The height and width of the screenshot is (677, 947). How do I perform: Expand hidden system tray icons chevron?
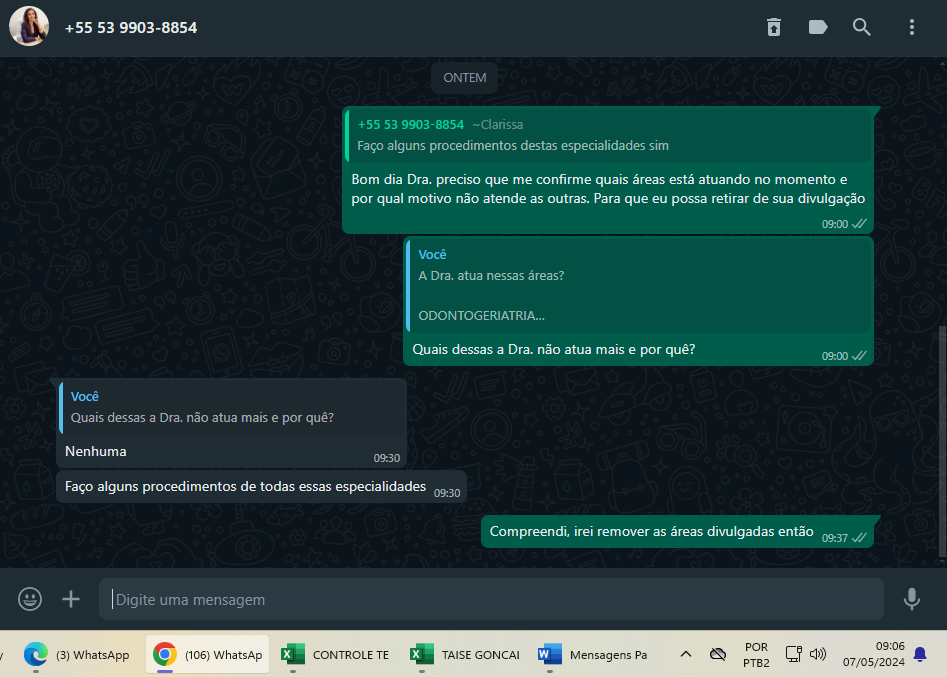[685, 654]
